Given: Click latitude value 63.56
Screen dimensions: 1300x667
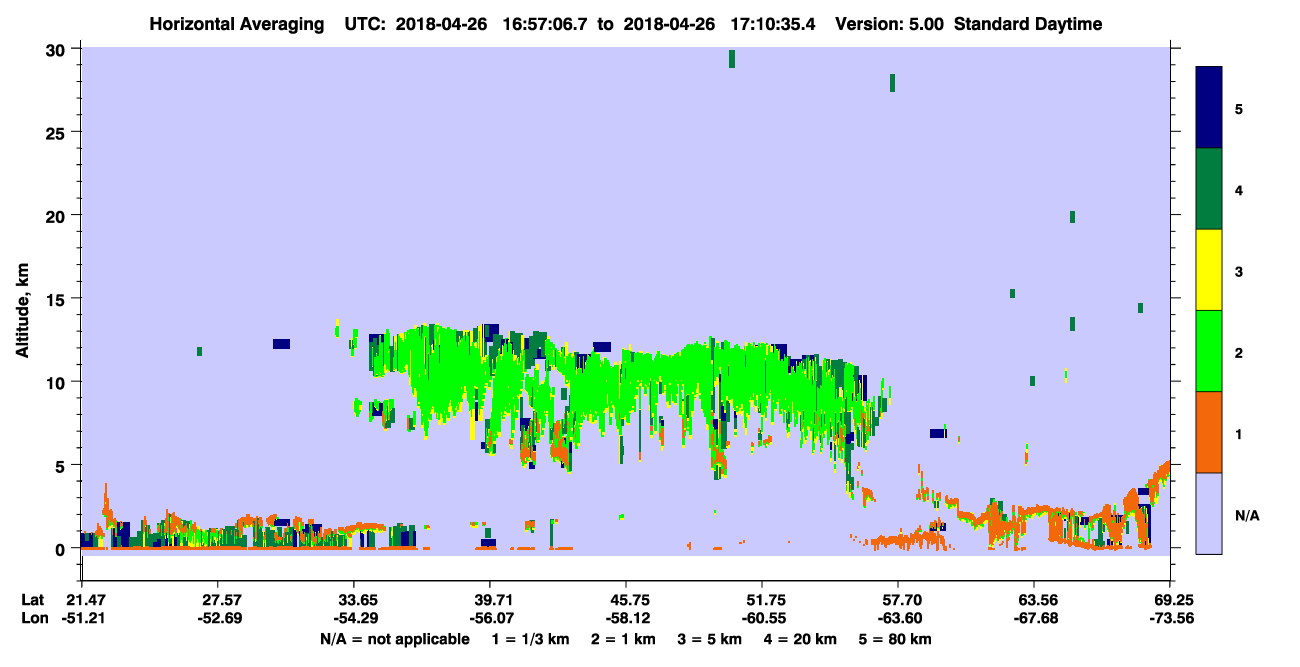Looking at the screenshot, I should tap(1033, 600).
